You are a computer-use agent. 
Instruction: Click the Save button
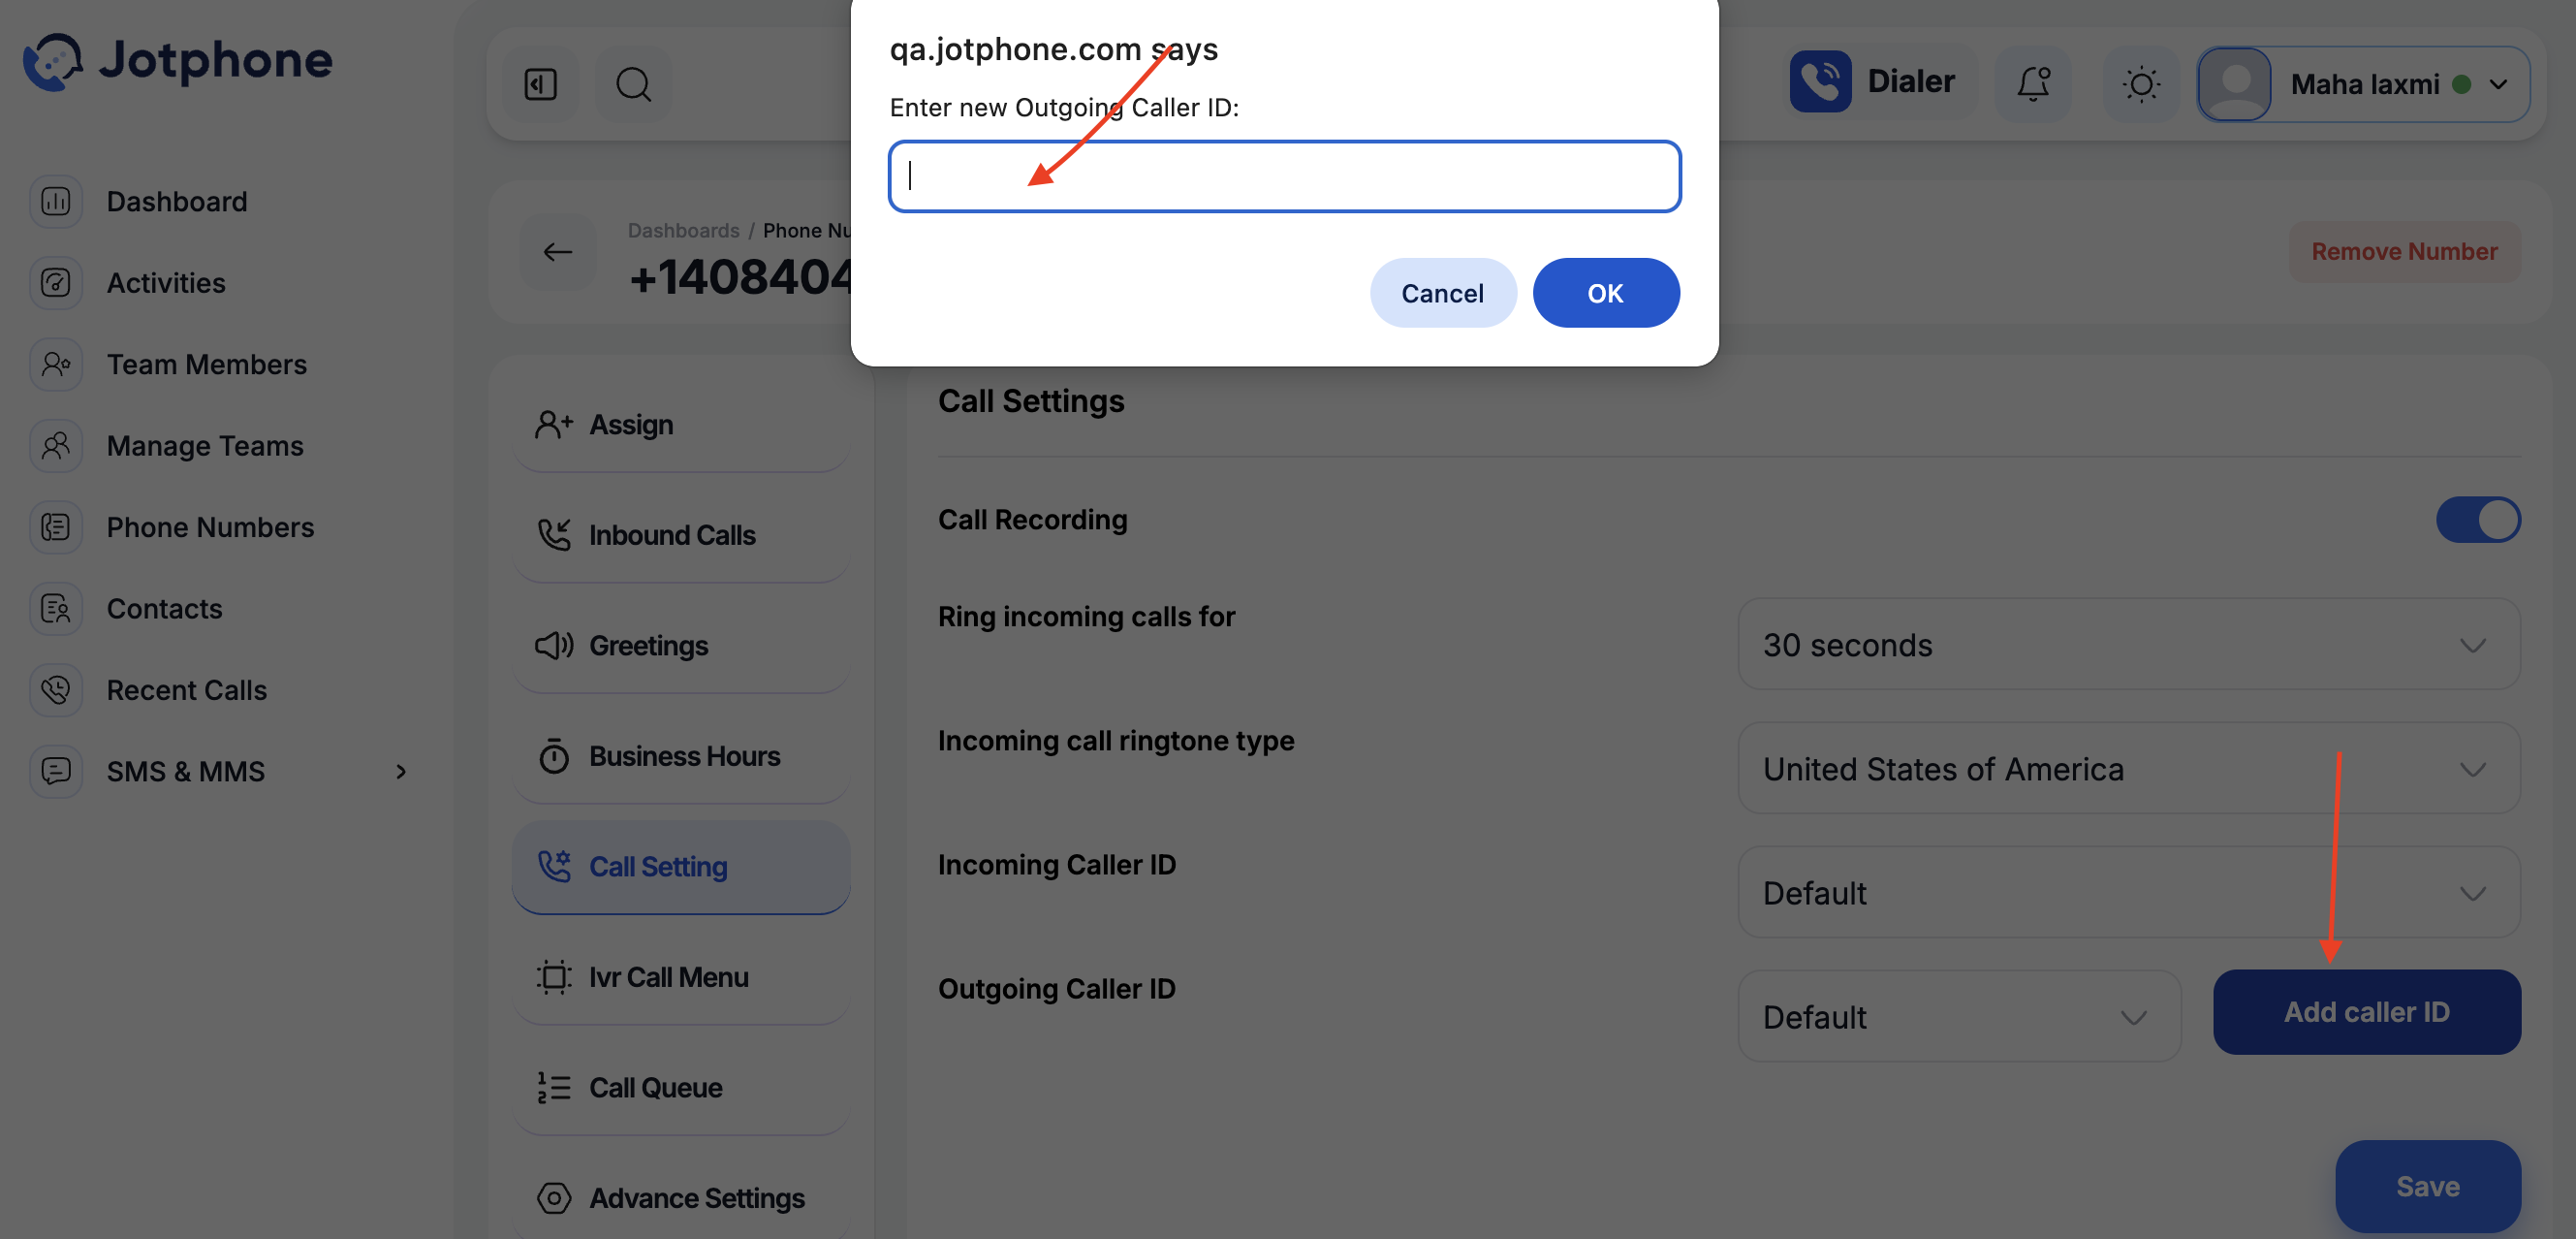(x=2427, y=1186)
